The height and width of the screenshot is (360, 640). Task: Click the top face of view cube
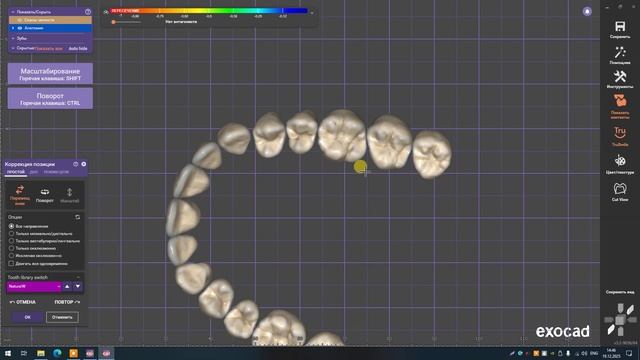tap(620, 308)
